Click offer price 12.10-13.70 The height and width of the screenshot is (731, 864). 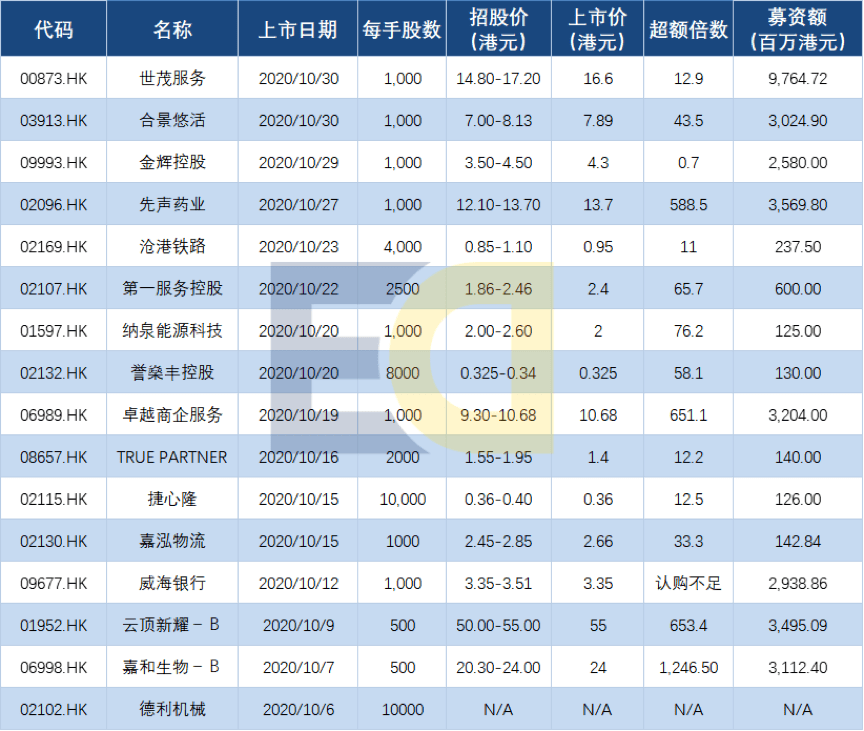[x=499, y=205]
